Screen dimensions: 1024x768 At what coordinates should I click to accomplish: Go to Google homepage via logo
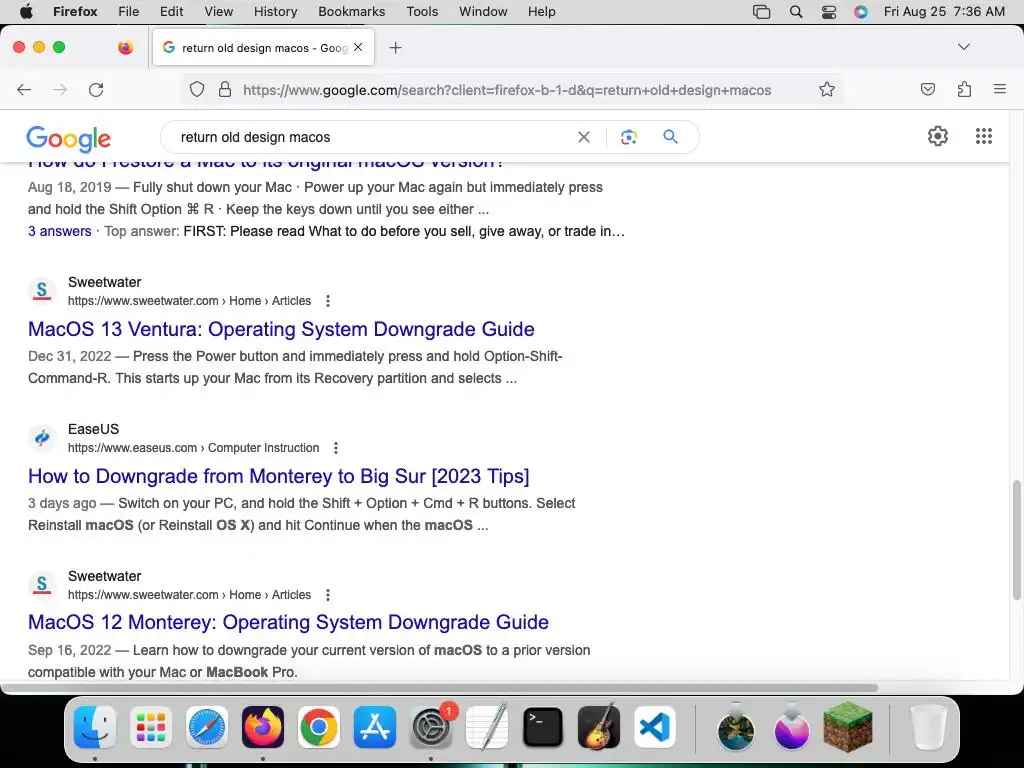[x=69, y=138]
